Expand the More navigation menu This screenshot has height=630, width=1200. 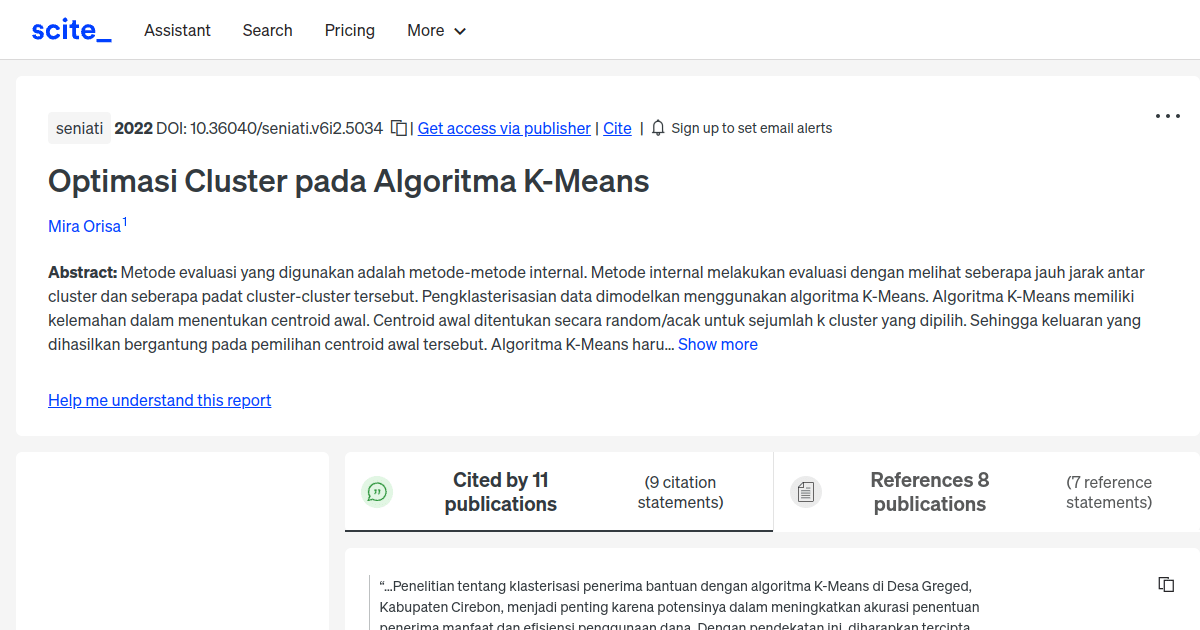click(x=436, y=31)
